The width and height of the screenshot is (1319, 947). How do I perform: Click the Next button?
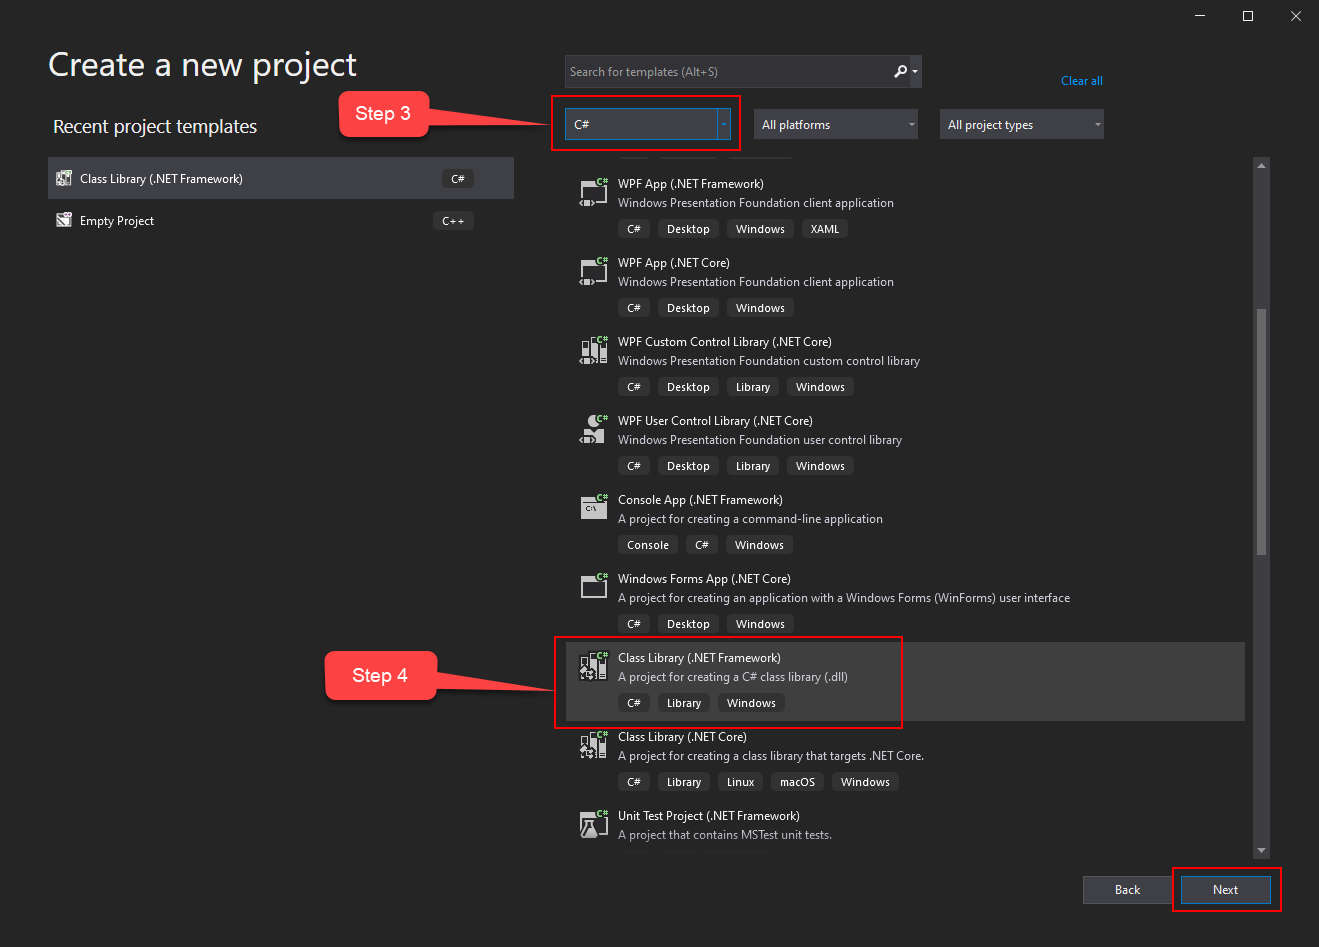[x=1226, y=890]
